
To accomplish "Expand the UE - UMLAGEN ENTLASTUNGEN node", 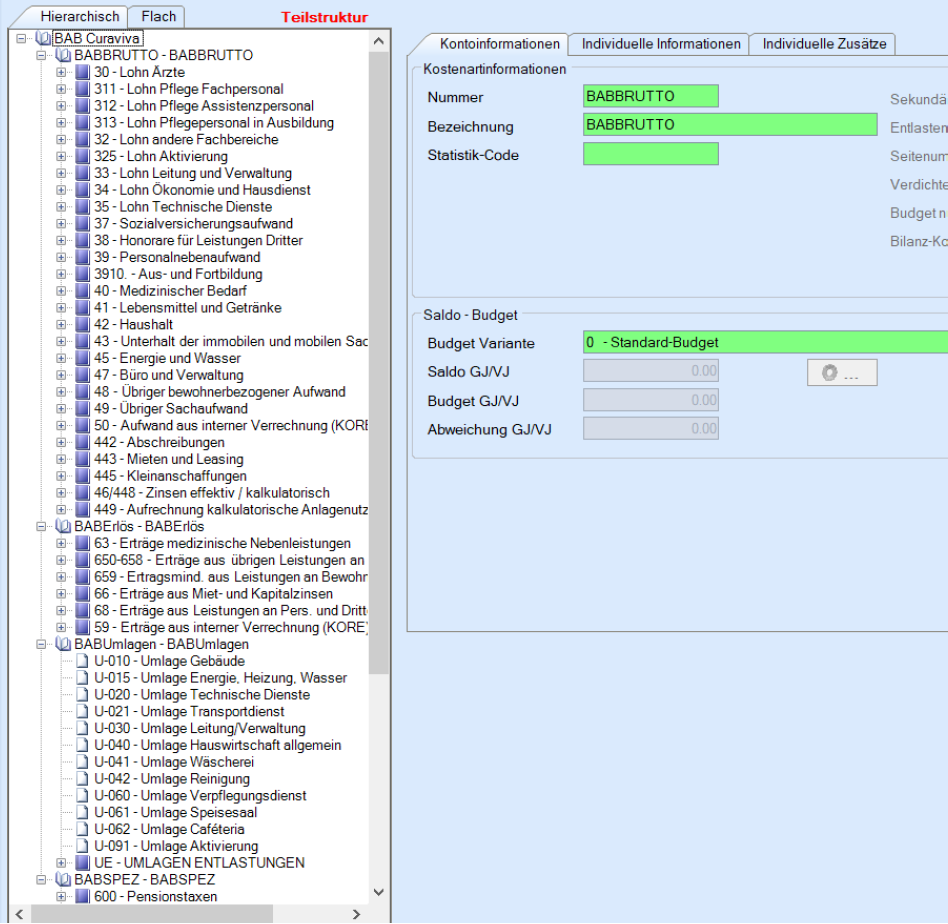I will pos(62,863).
